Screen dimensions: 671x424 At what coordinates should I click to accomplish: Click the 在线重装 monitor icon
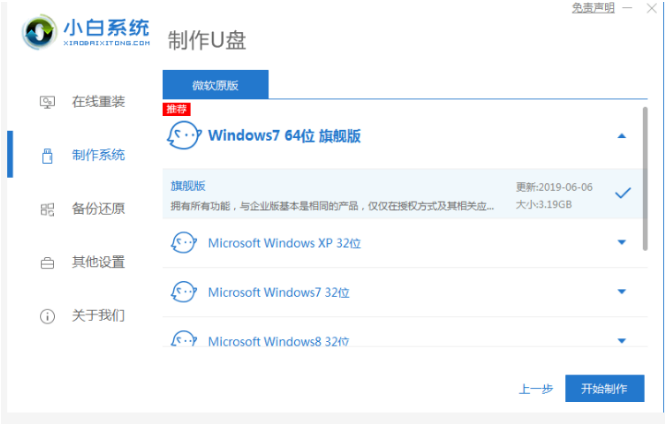coord(47,102)
